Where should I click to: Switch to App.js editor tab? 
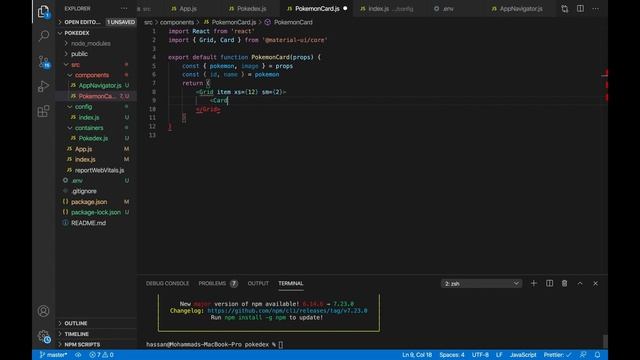(x=188, y=9)
